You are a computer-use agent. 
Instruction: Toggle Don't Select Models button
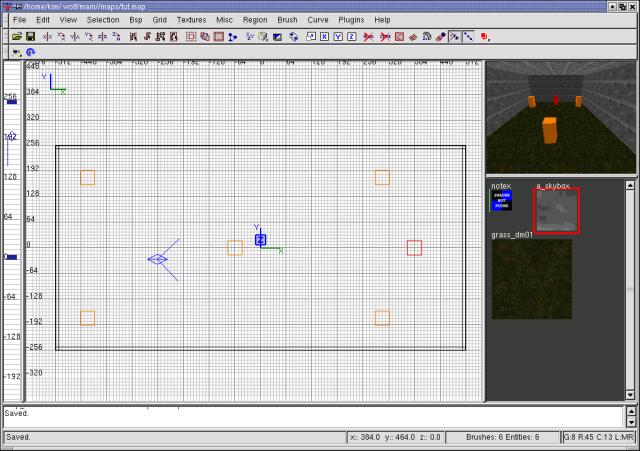(x=385, y=37)
